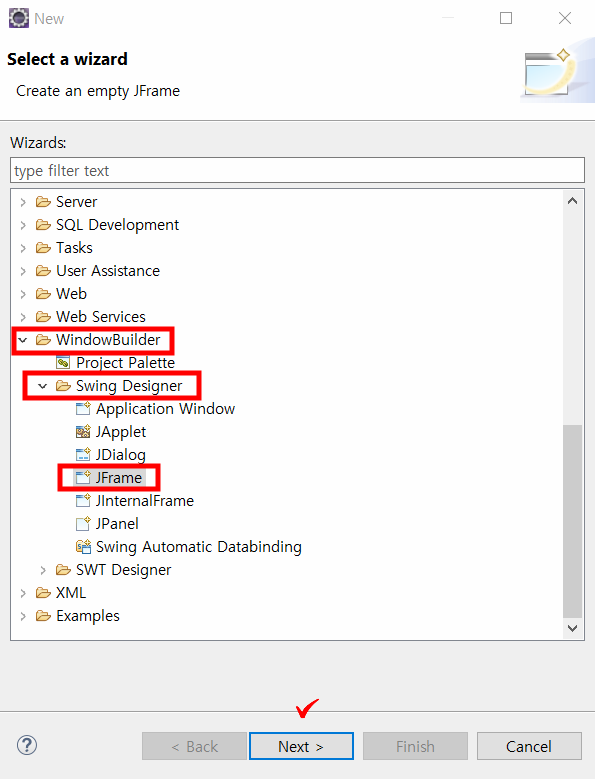Click the JPanel wizard icon
Image resolution: width=595 pixels, height=779 pixels.
(x=83, y=523)
